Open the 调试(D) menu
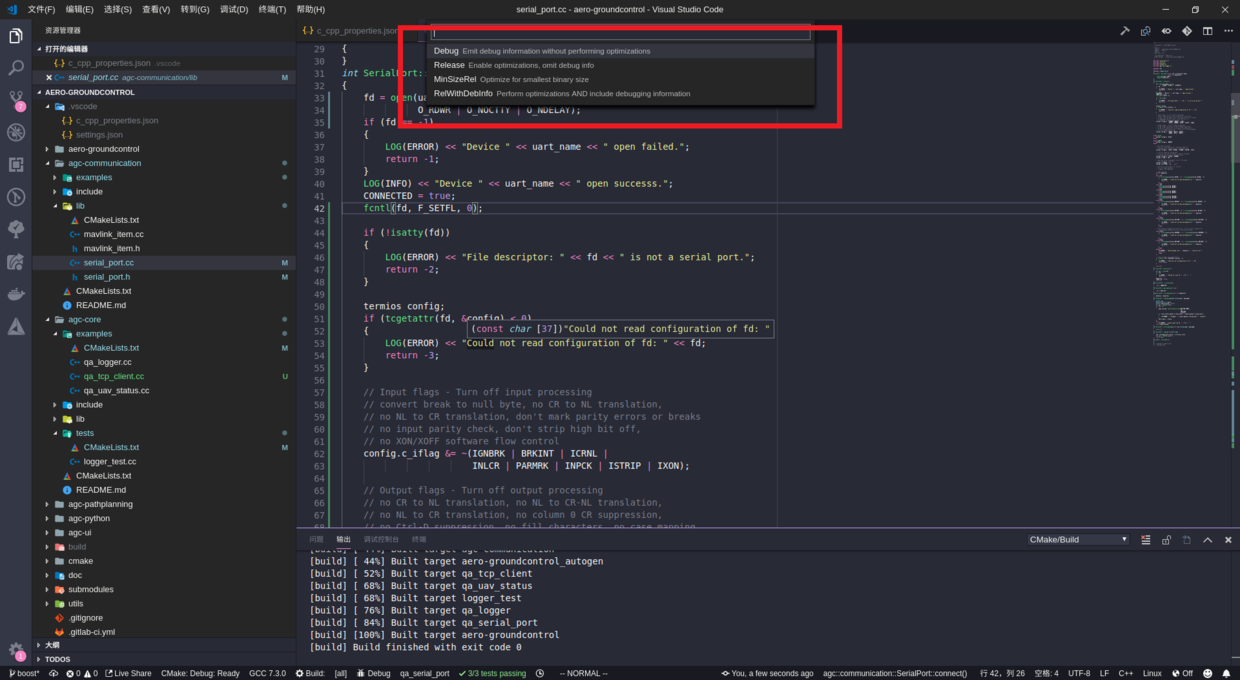This screenshot has height=680, width=1240. click(x=233, y=9)
